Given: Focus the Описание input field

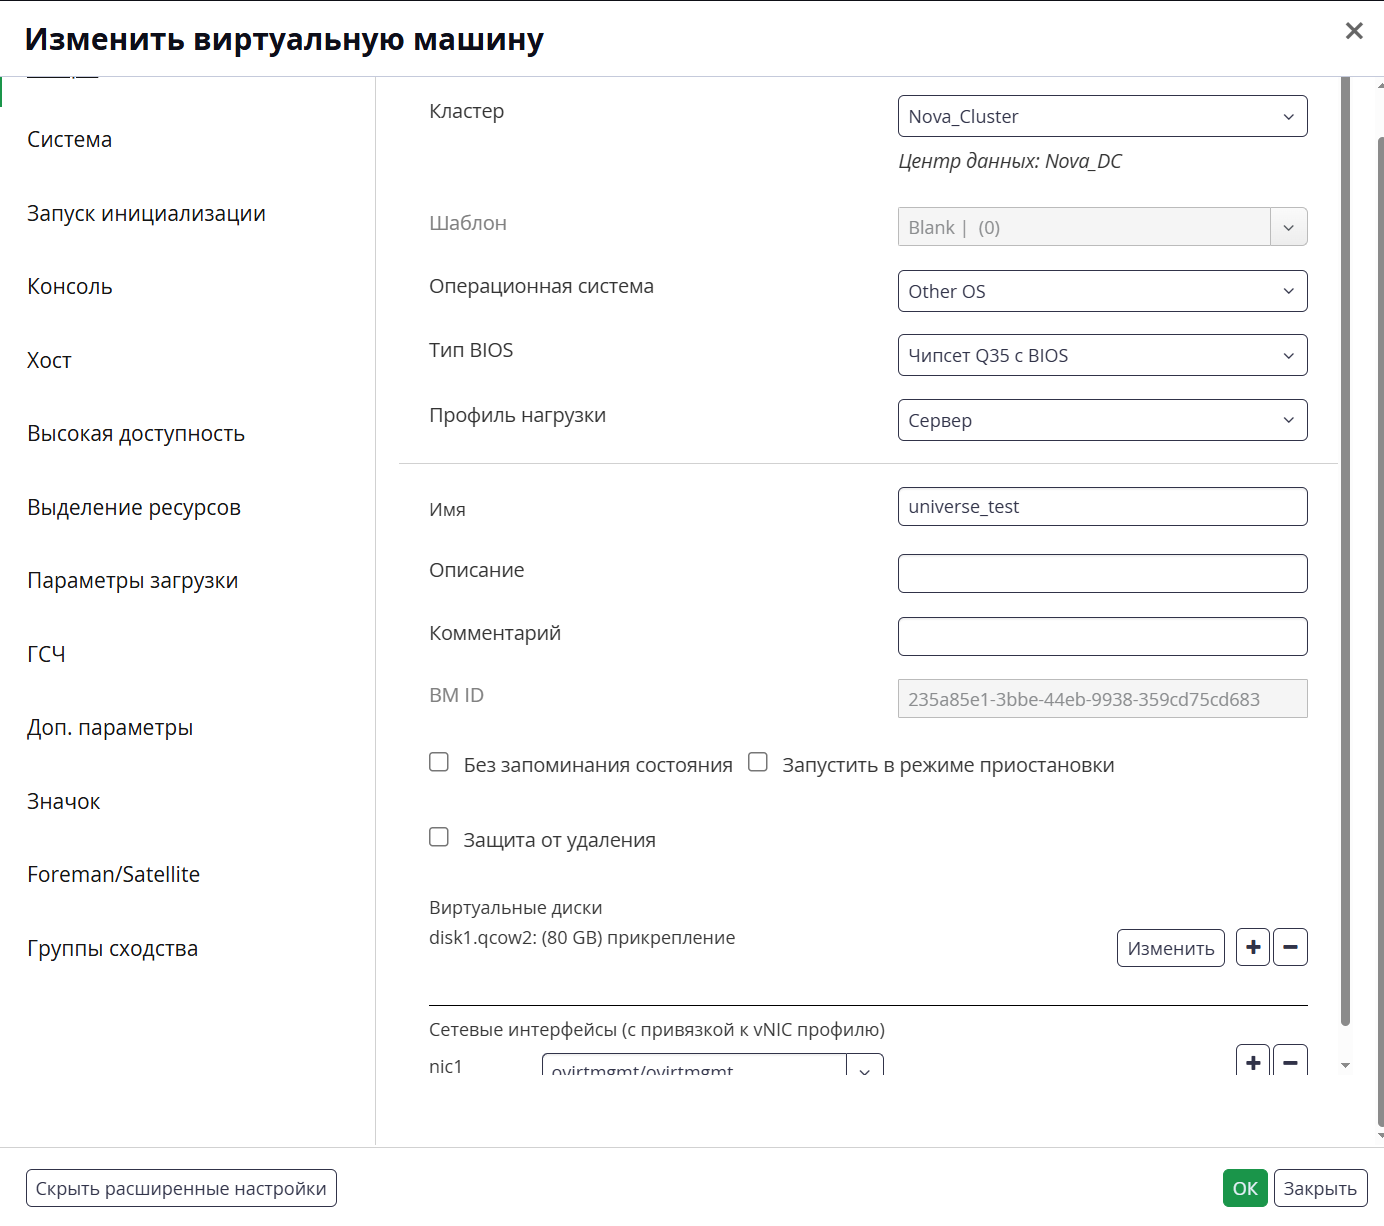Looking at the screenshot, I should click(x=1102, y=573).
